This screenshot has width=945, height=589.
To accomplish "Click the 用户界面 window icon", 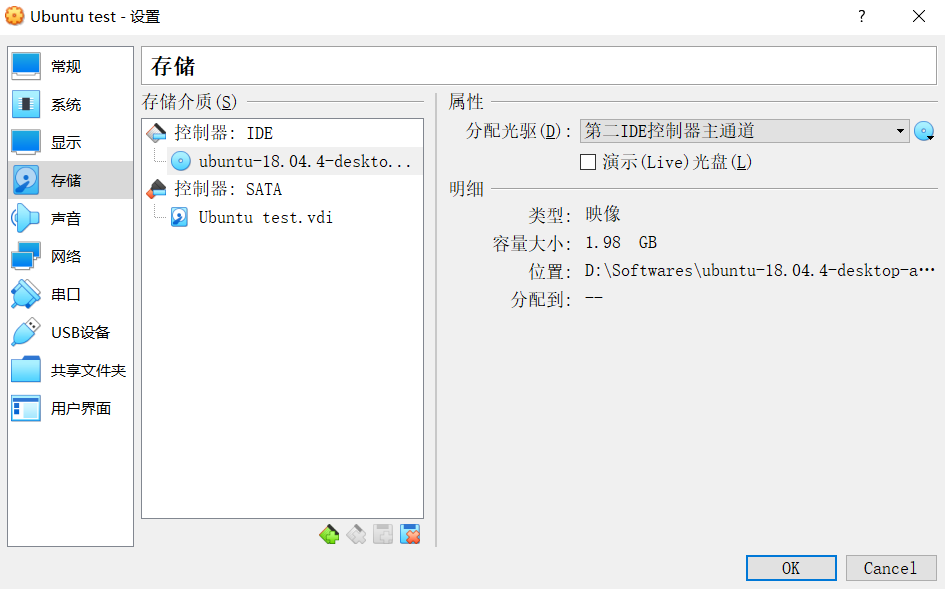I will tap(26, 408).
